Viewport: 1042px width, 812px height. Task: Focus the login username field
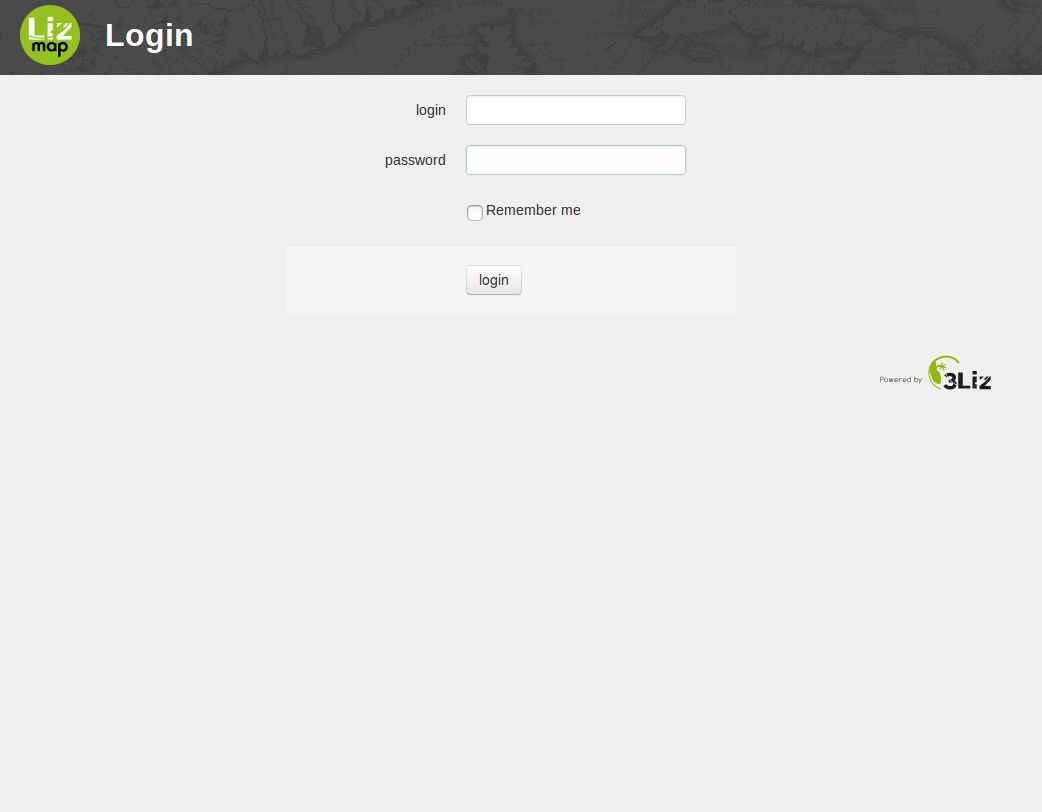(x=575, y=110)
